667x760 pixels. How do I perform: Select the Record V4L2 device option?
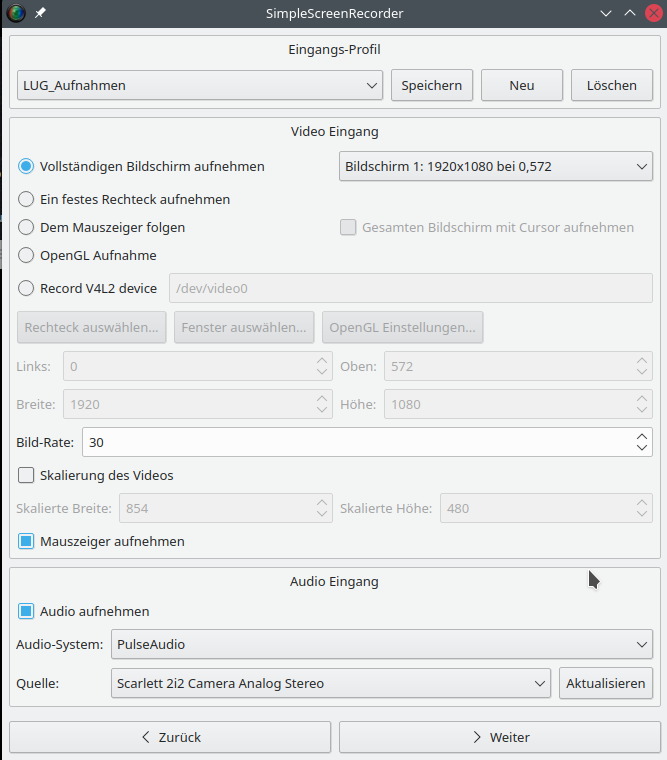click(x=27, y=288)
